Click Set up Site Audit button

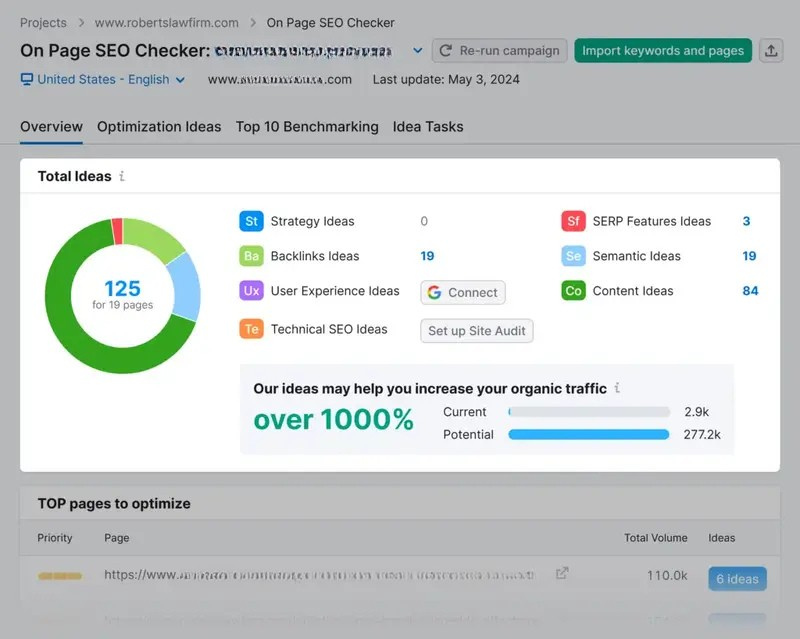[x=477, y=331]
